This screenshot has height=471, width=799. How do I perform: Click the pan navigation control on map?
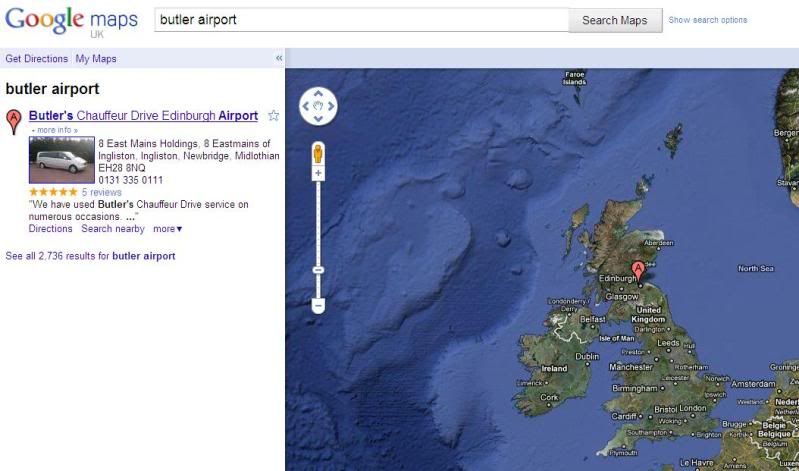click(x=318, y=106)
